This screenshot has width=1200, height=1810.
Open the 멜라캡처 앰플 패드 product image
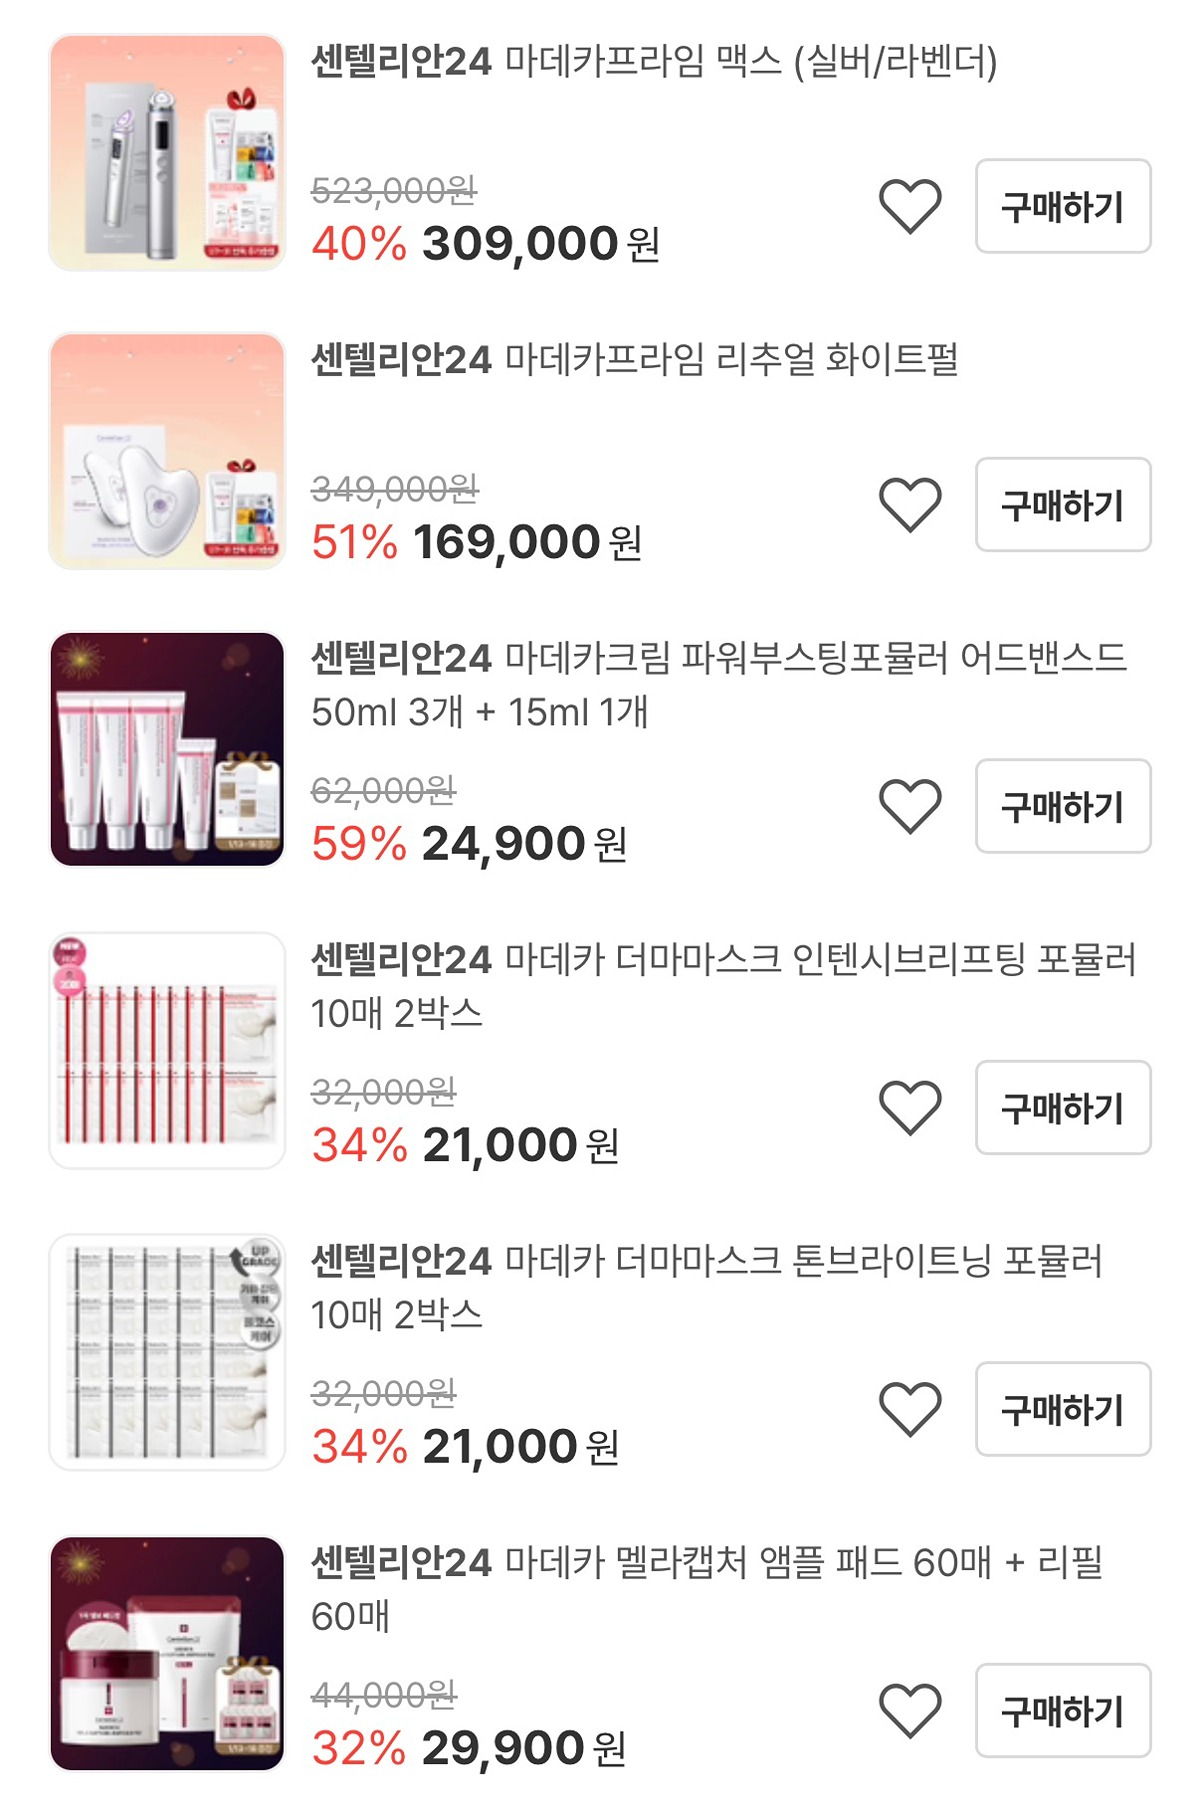pos(167,1653)
